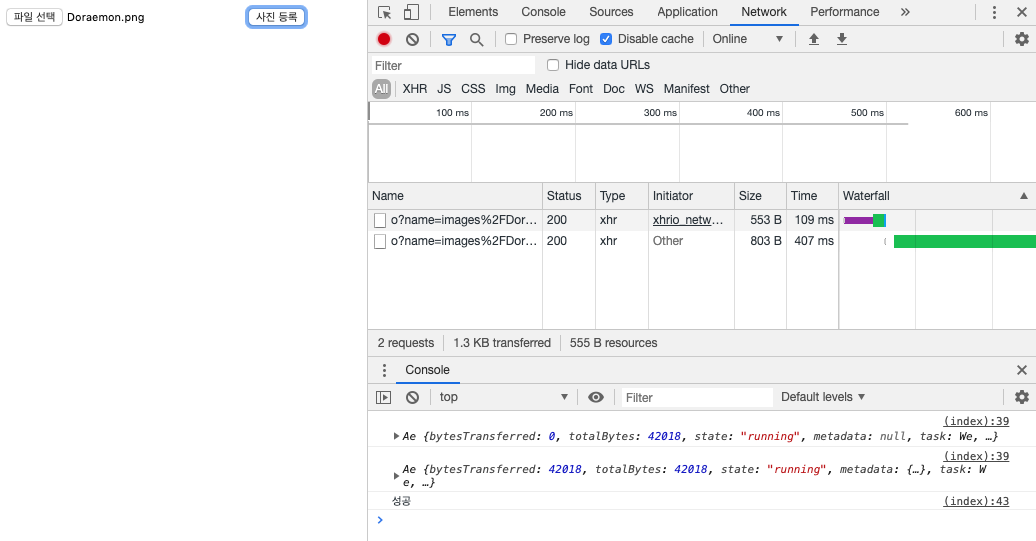Screen dimensions: 1036x541
Task: Check Hide data URLs
Action: point(553,65)
